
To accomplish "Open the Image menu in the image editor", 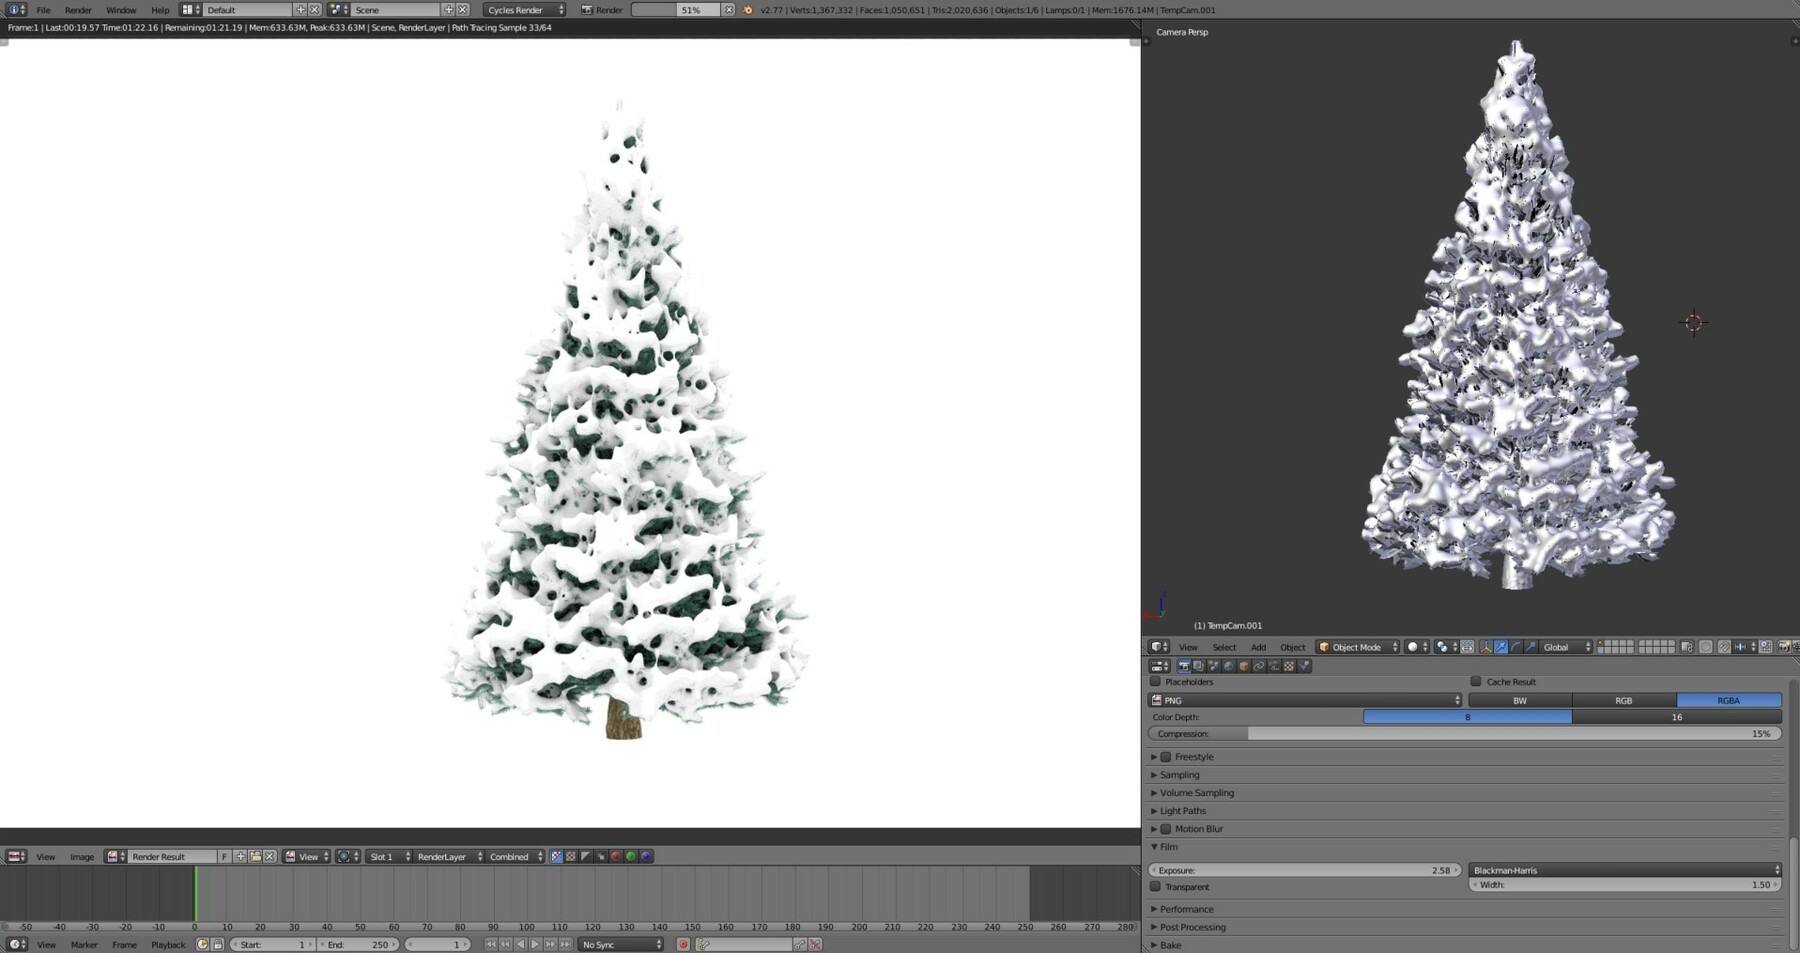I will (x=81, y=857).
